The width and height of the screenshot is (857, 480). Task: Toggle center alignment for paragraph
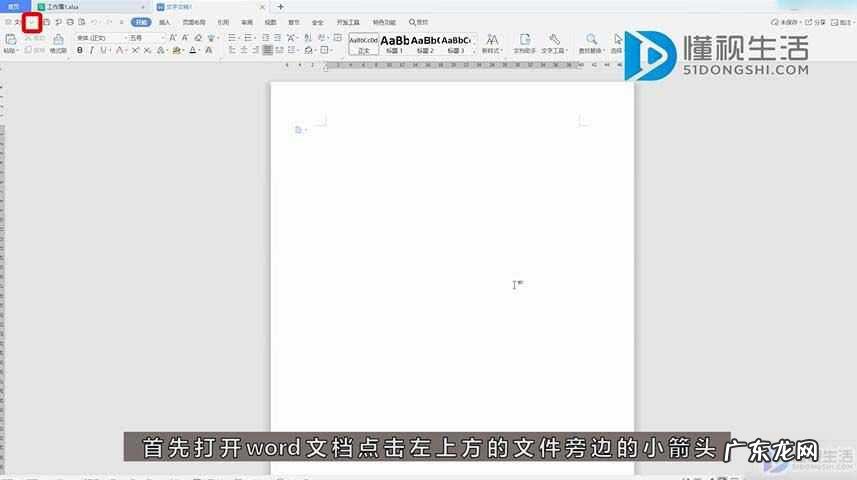click(x=244, y=50)
